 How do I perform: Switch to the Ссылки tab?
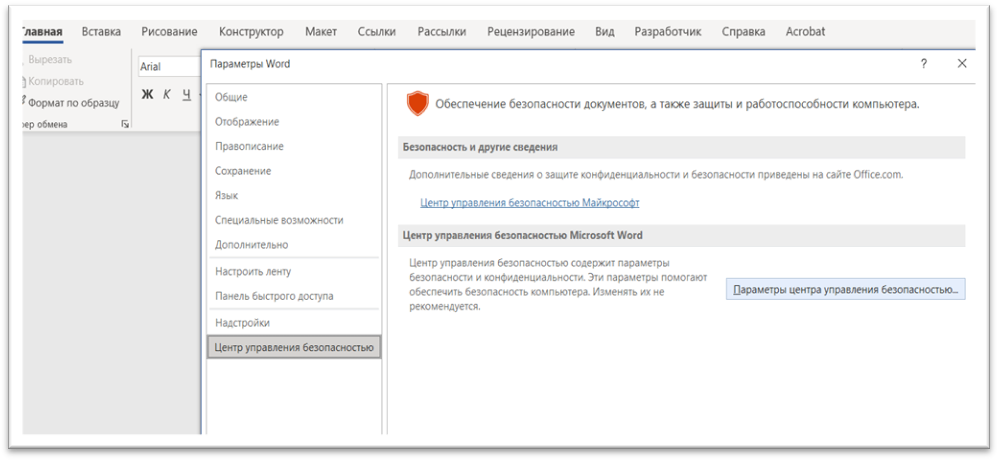377,31
